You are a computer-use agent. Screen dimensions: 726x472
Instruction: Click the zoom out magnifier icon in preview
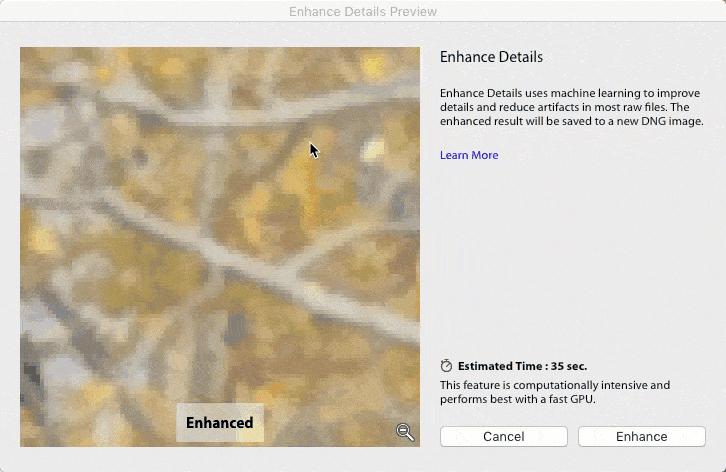click(405, 432)
